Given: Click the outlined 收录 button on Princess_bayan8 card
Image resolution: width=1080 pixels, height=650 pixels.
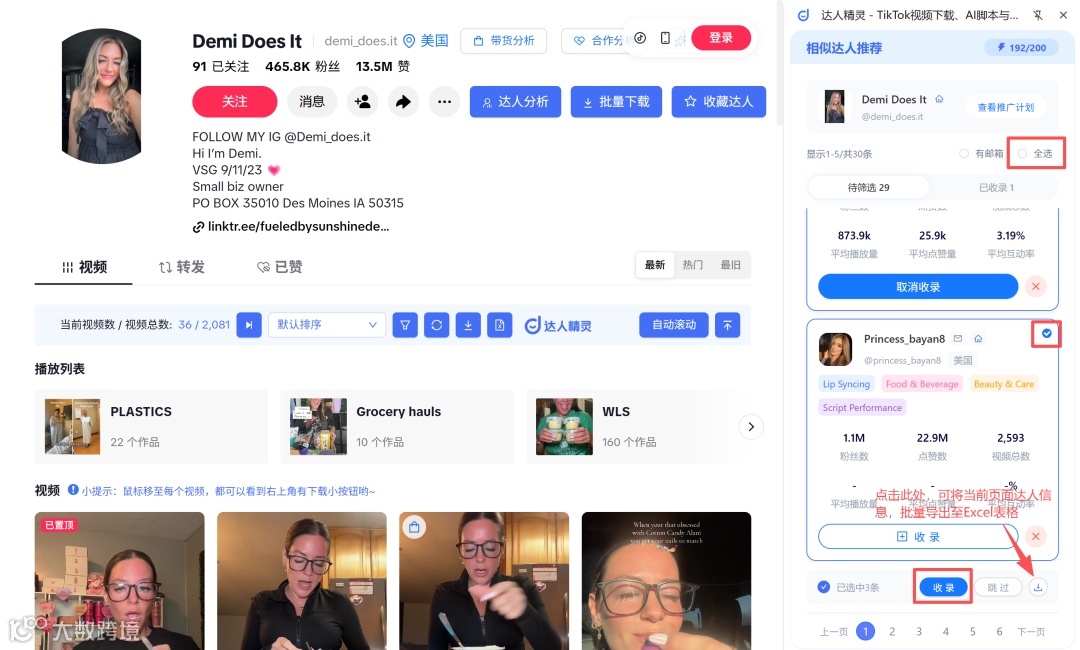Looking at the screenshot, I should pos(917,536).
